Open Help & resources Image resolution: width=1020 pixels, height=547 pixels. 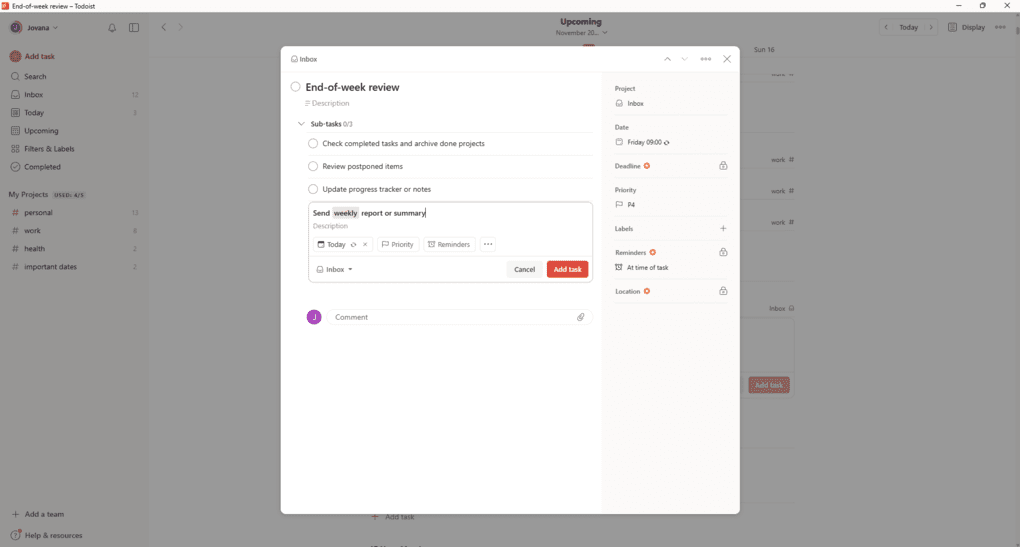pyautogui.click(x=47, y=535)
